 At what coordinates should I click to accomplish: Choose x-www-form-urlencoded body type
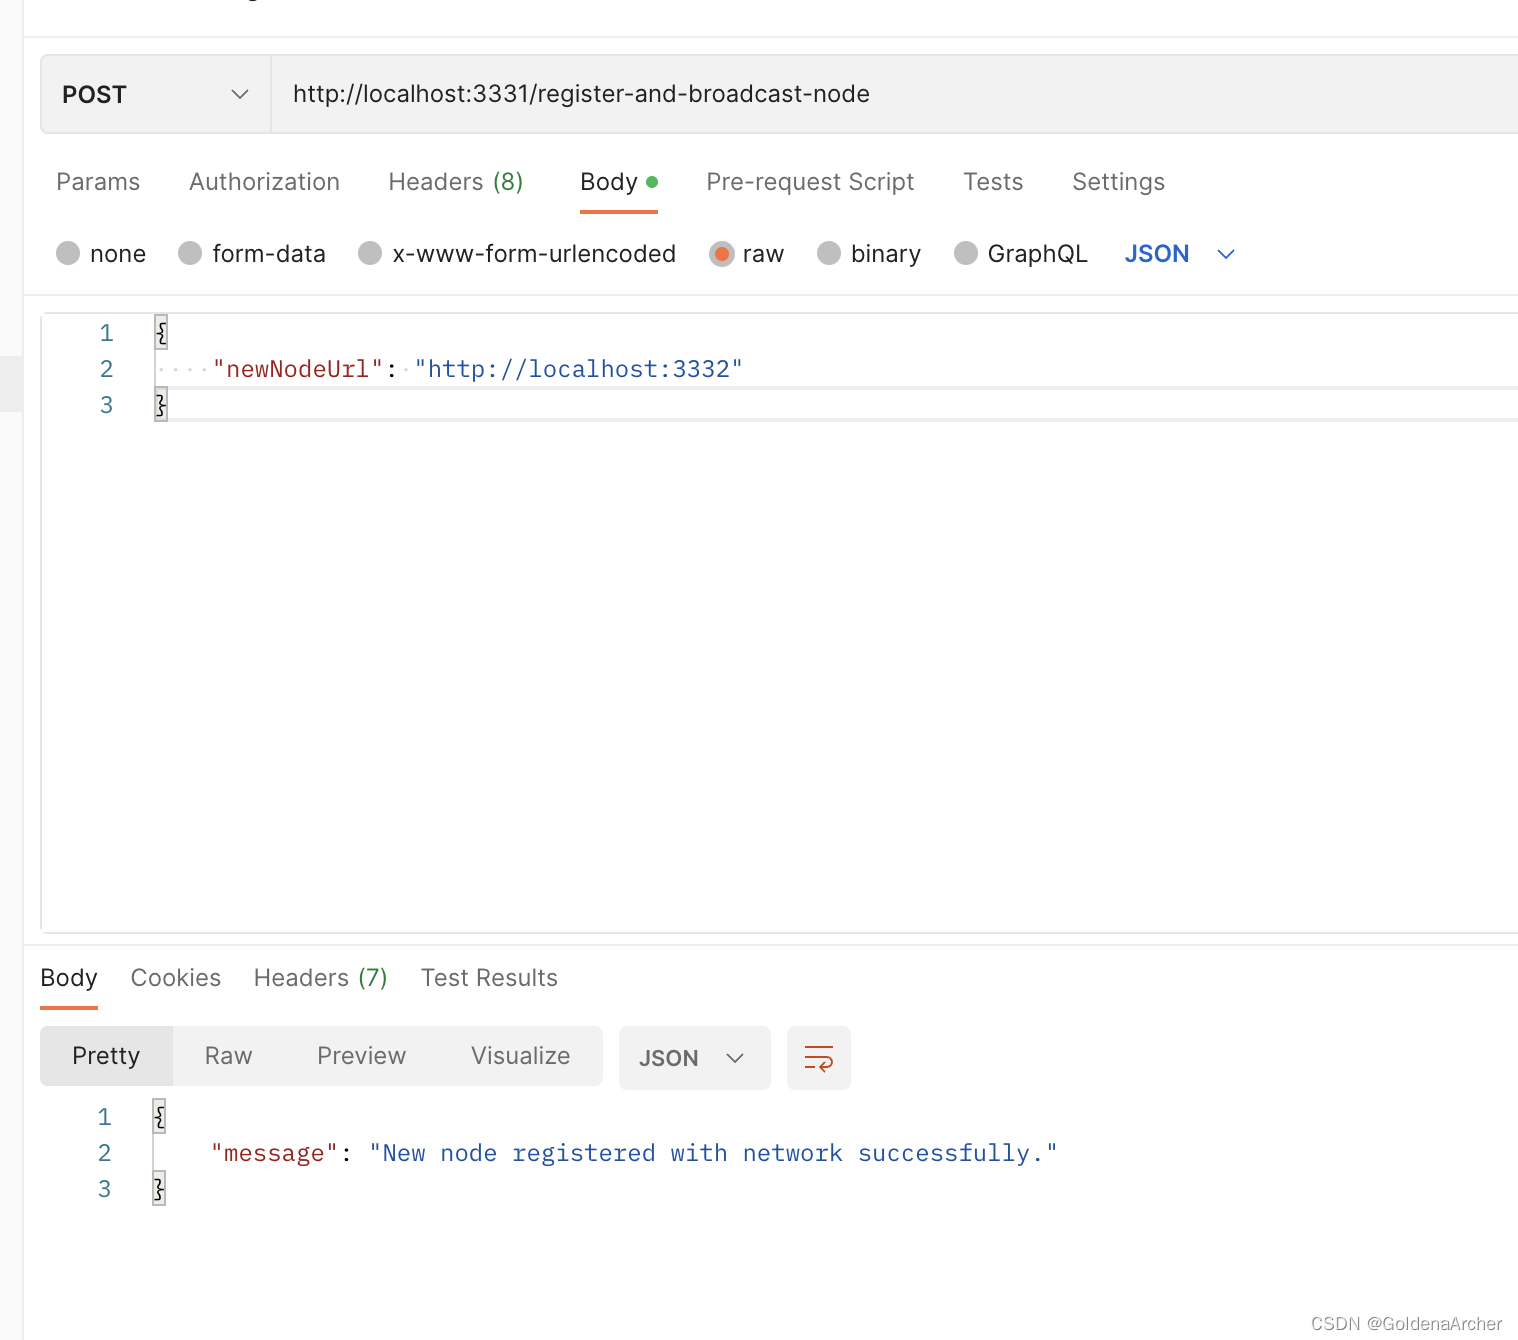[517, 254]
